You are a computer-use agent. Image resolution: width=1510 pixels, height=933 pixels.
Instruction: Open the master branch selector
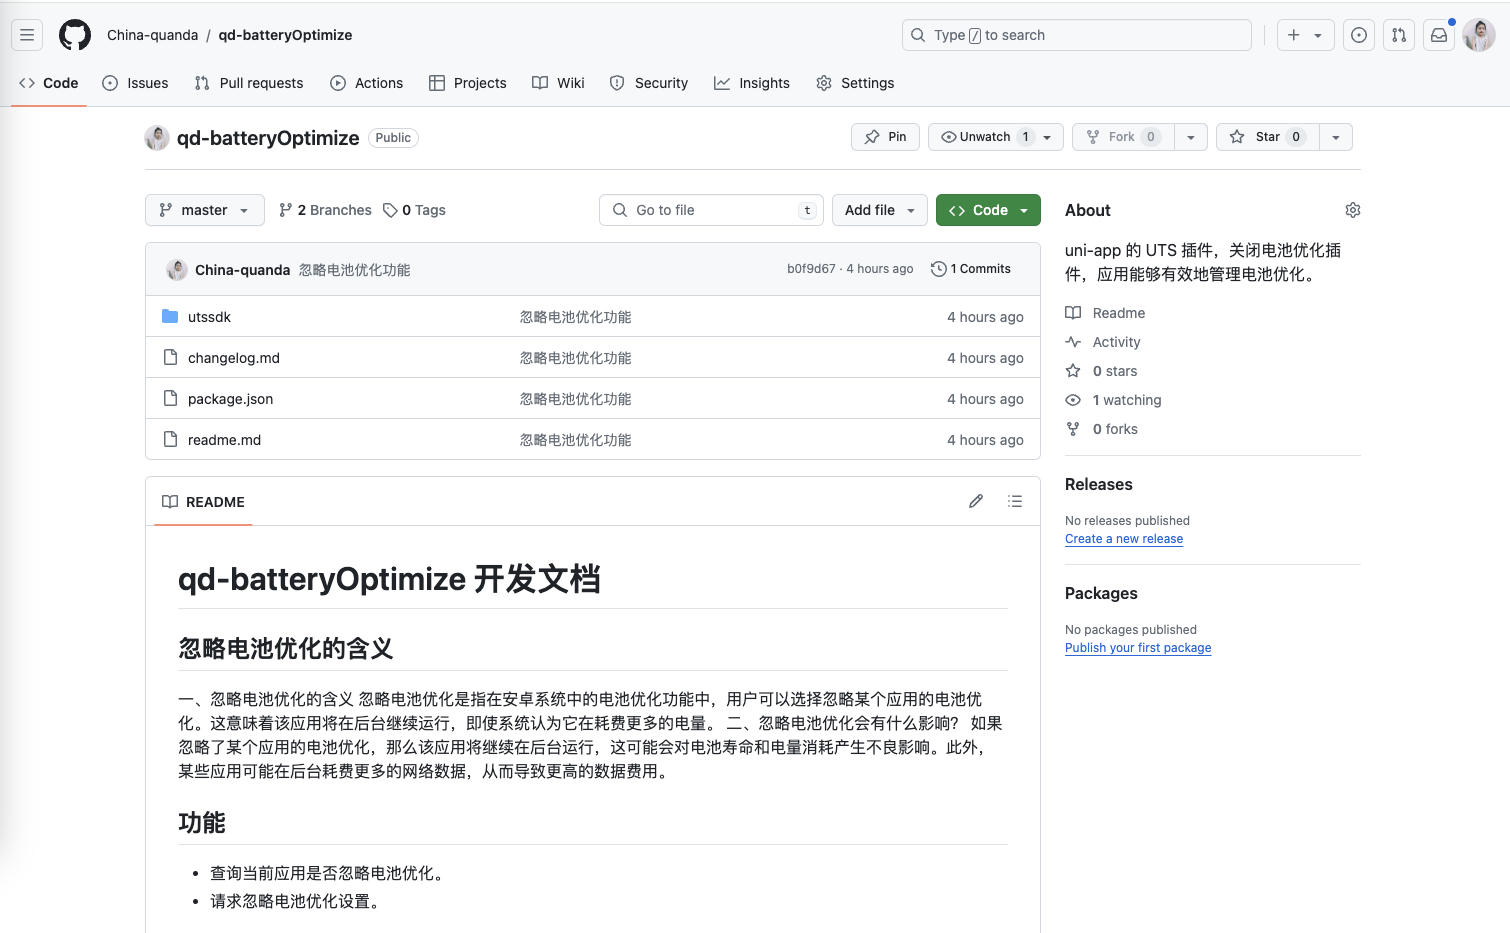tap(205, 210)
